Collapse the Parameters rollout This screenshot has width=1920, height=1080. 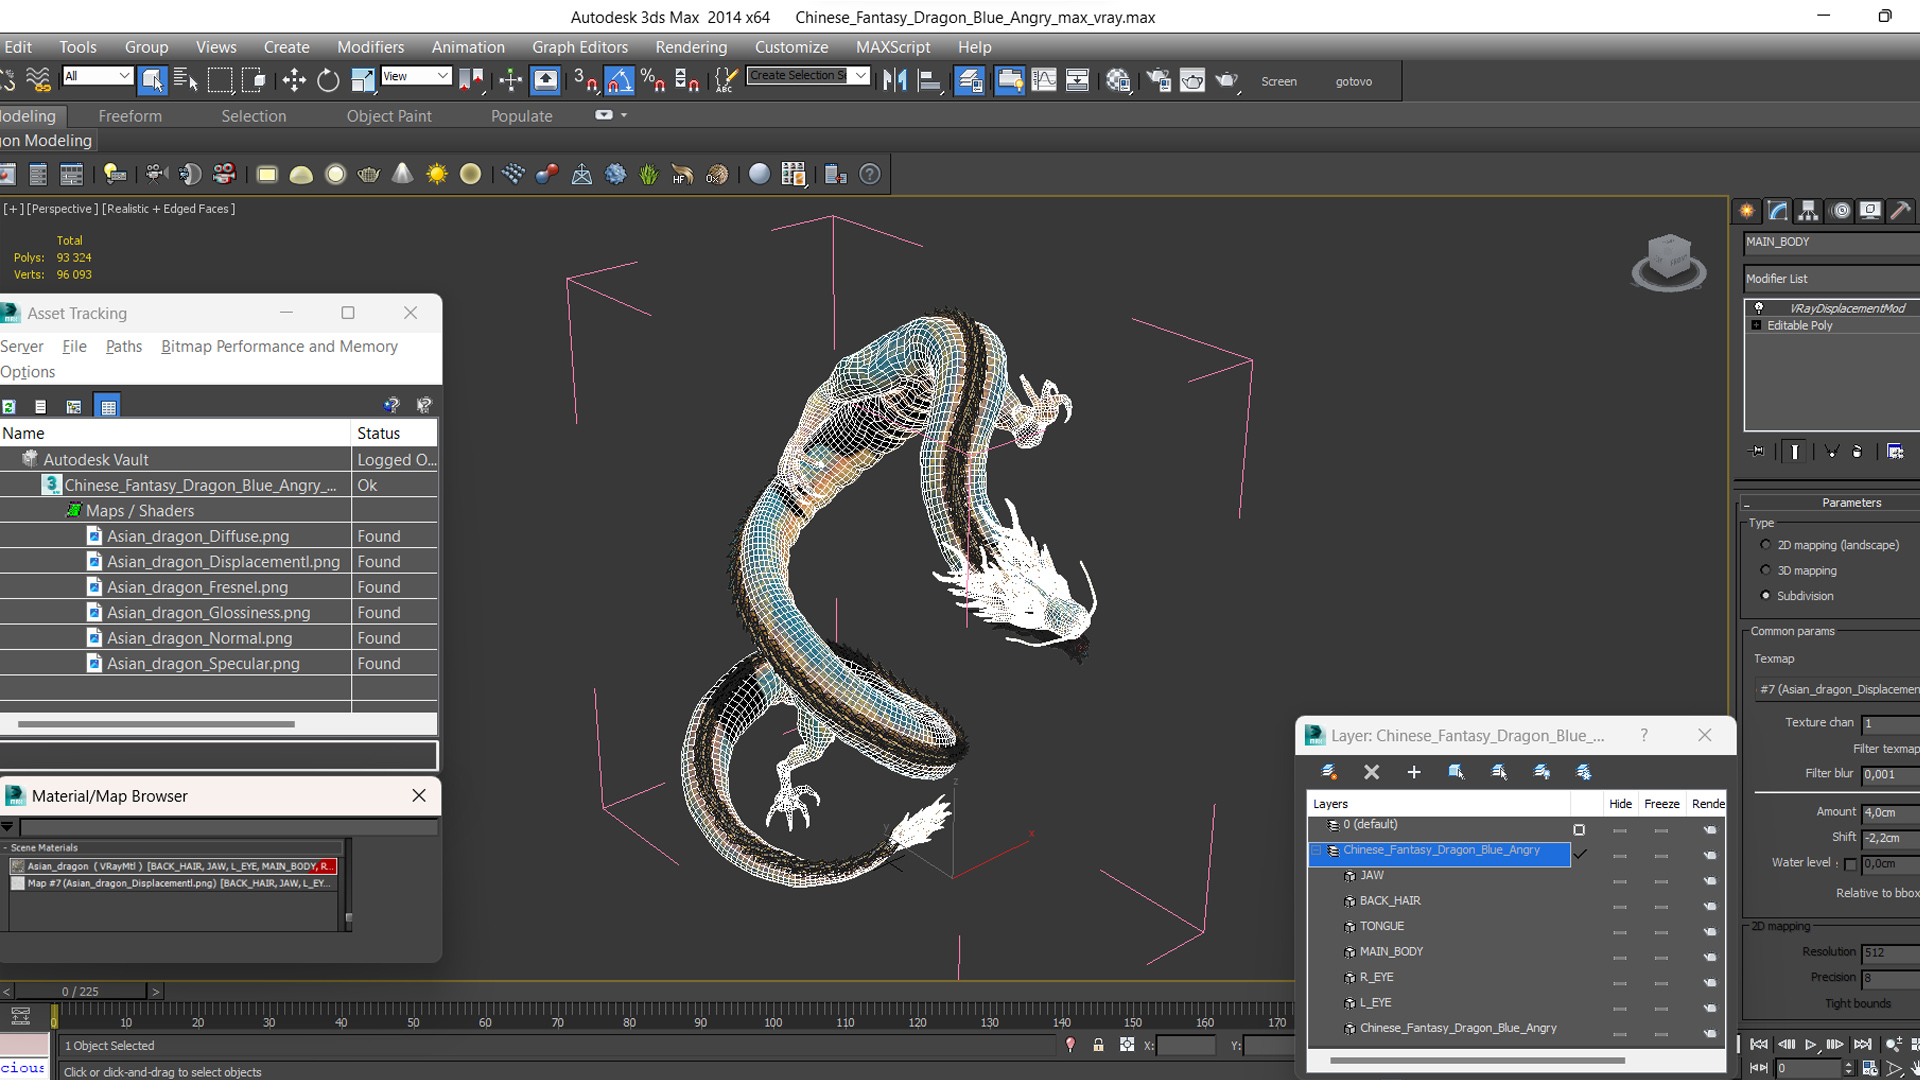point(1746,504)
